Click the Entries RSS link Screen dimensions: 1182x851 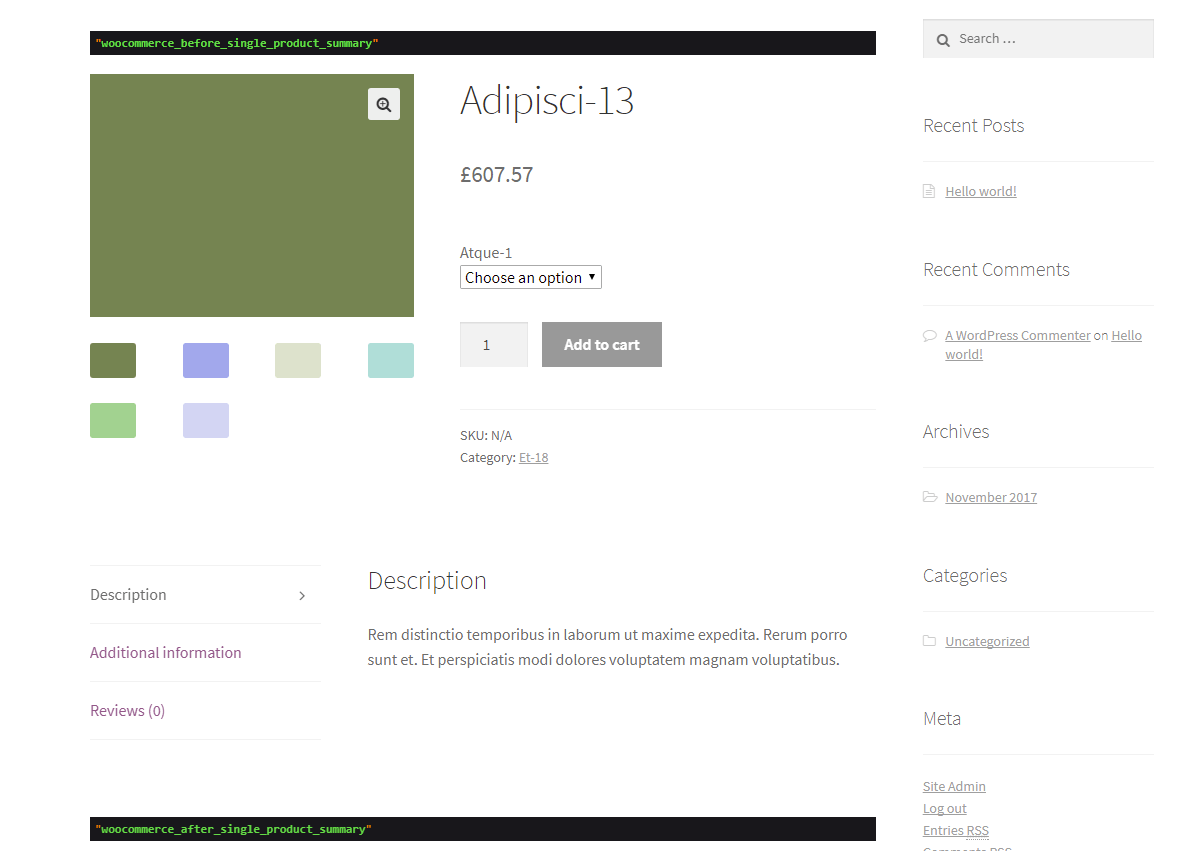tap(956, 830)
